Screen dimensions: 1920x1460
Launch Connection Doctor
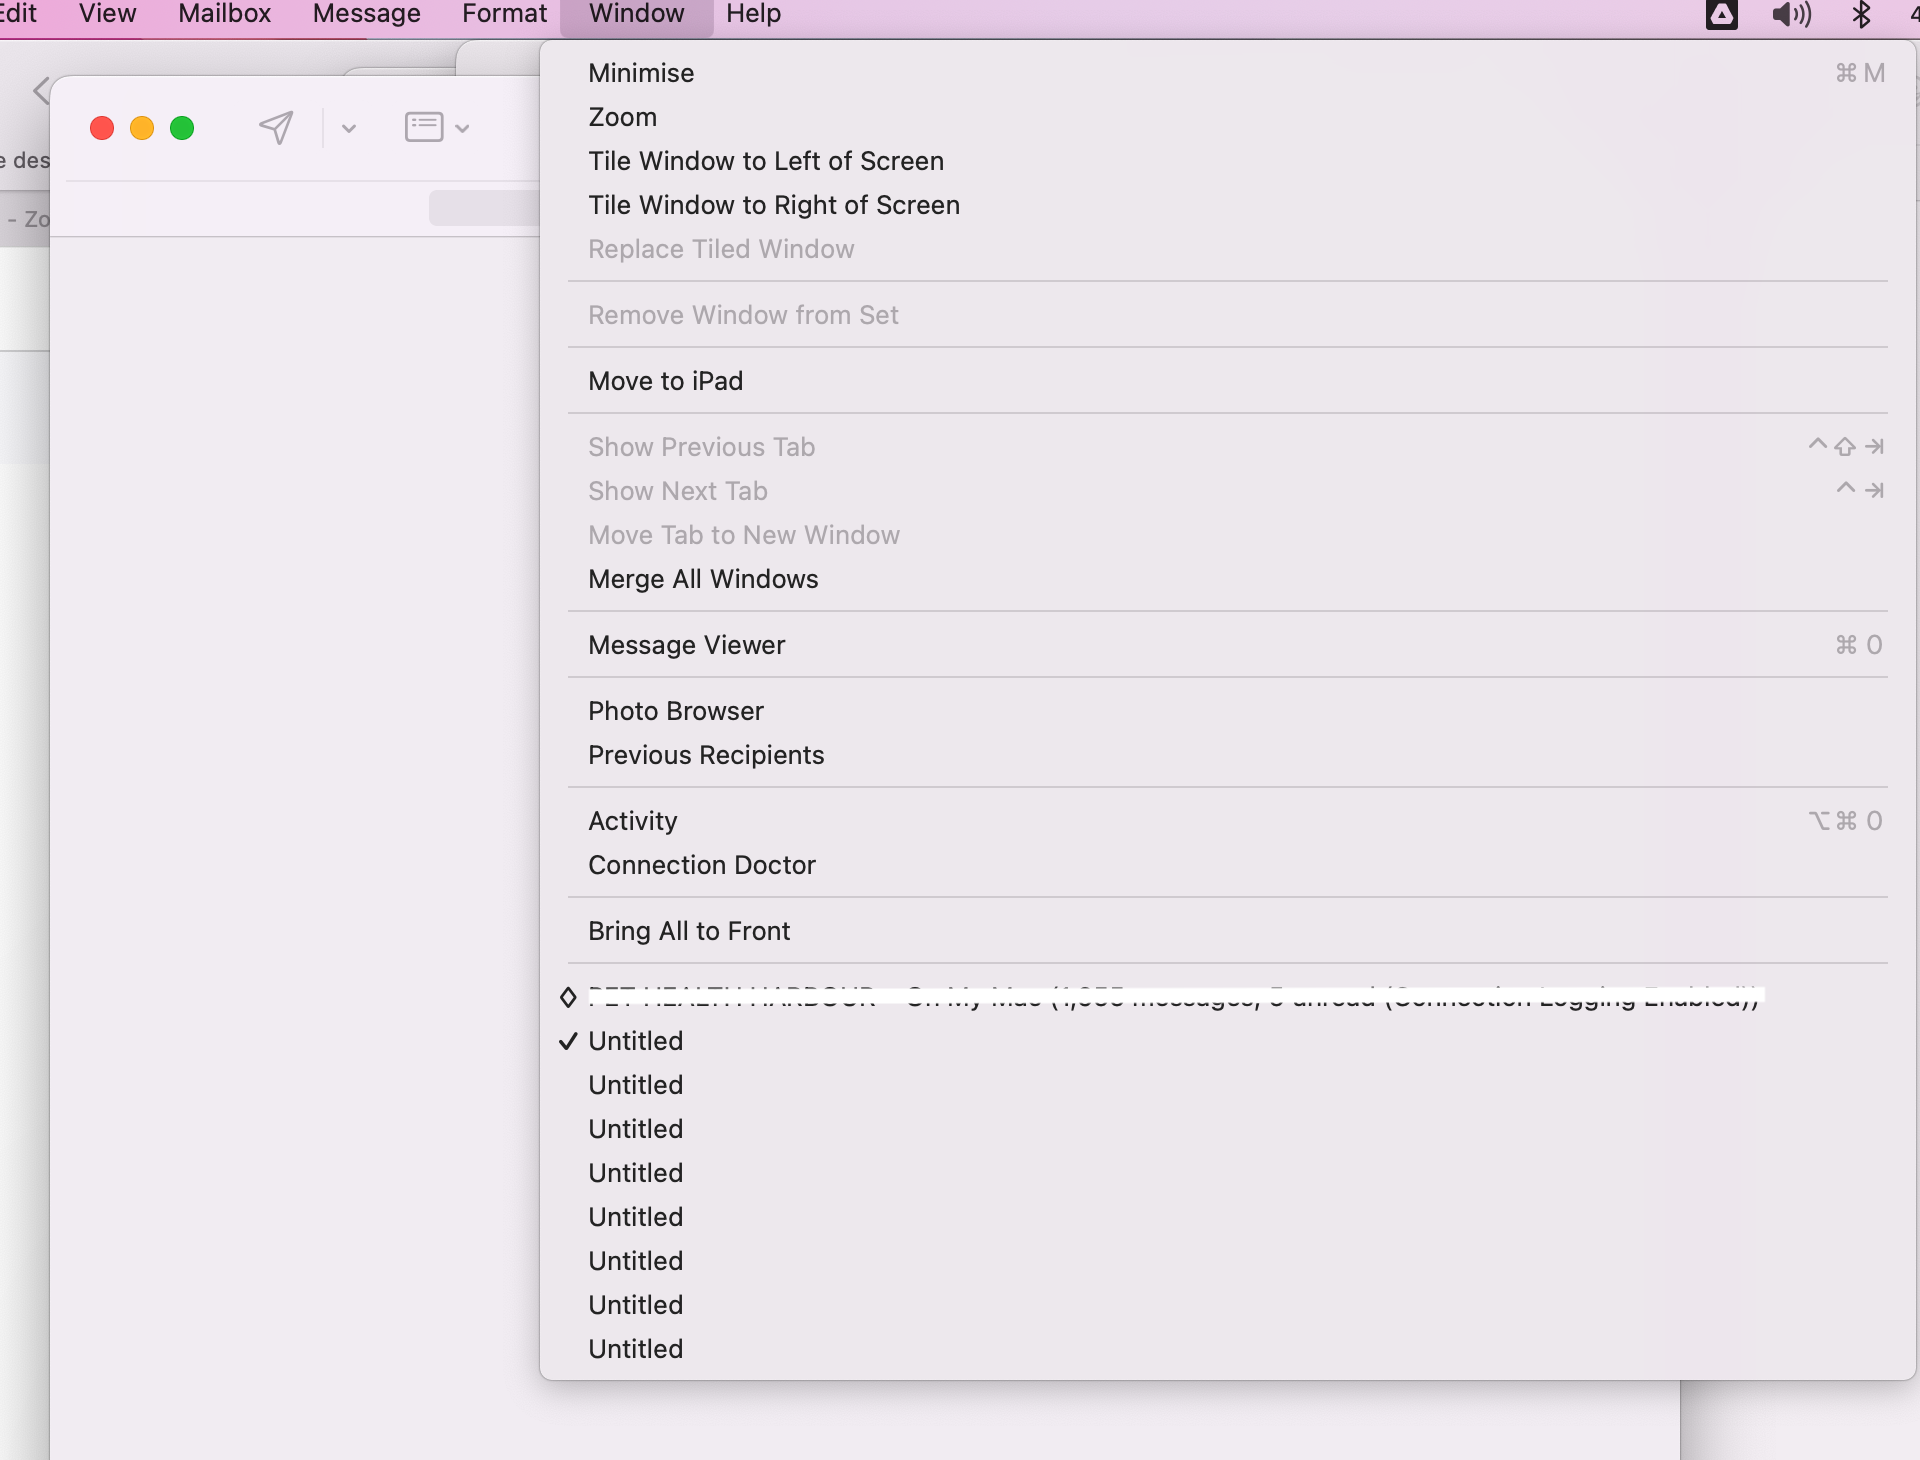pos(701,864)
